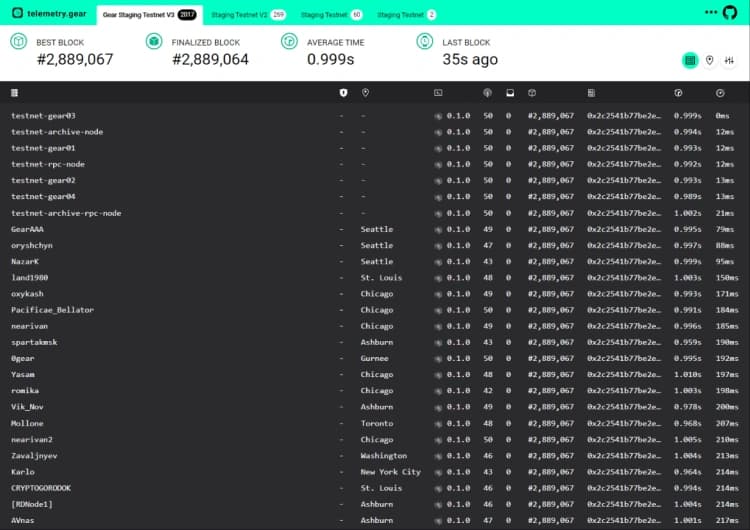Image resolution: width=750 pixels, height=530 pixels.
Task: Sort by location pin column
Action: pos(366,93)
